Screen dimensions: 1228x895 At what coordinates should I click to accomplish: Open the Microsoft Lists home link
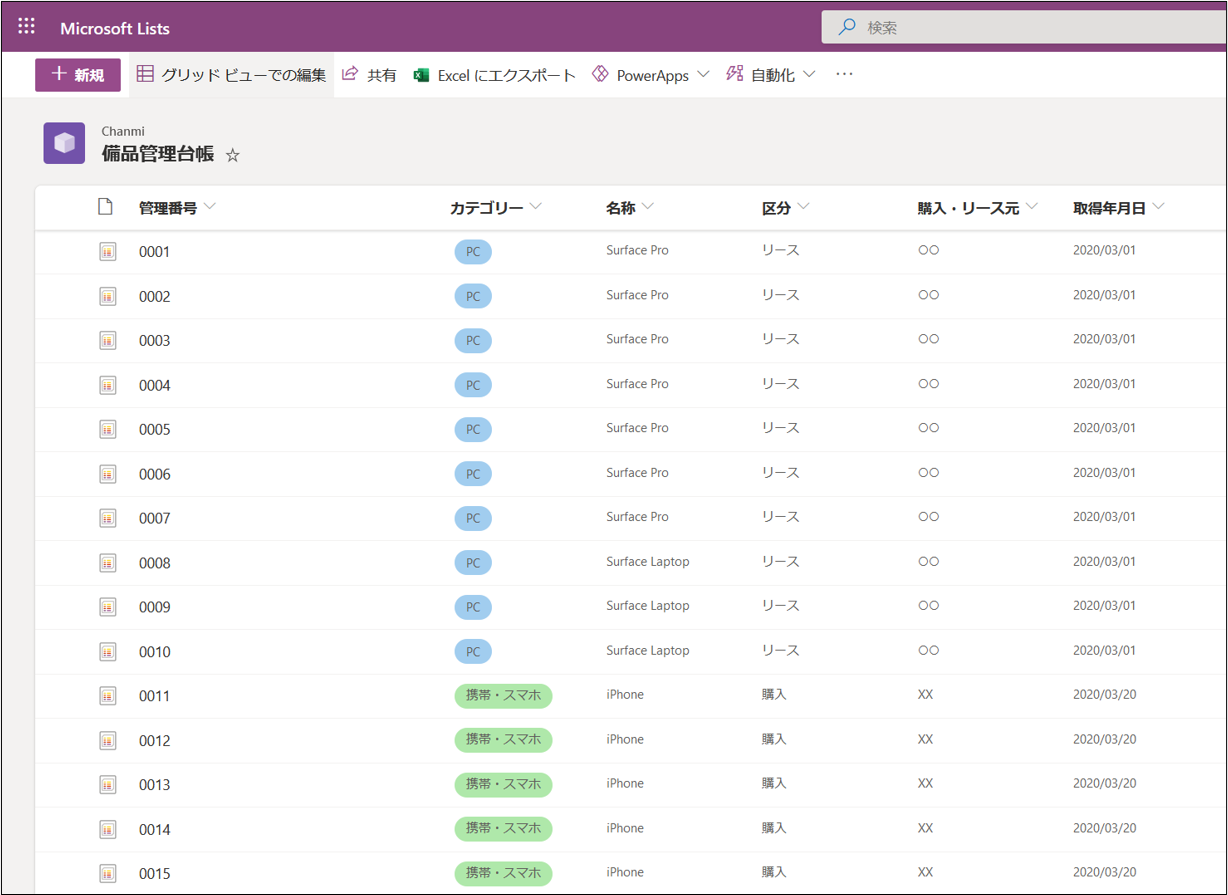click(x=115, y=28)
